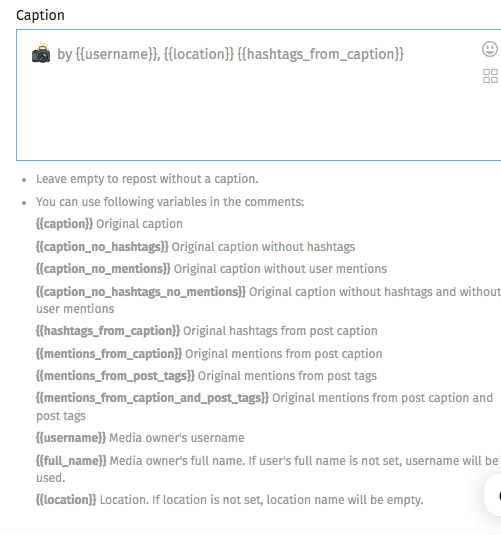Click the {{location}} variable in the list

pos(66,500)
